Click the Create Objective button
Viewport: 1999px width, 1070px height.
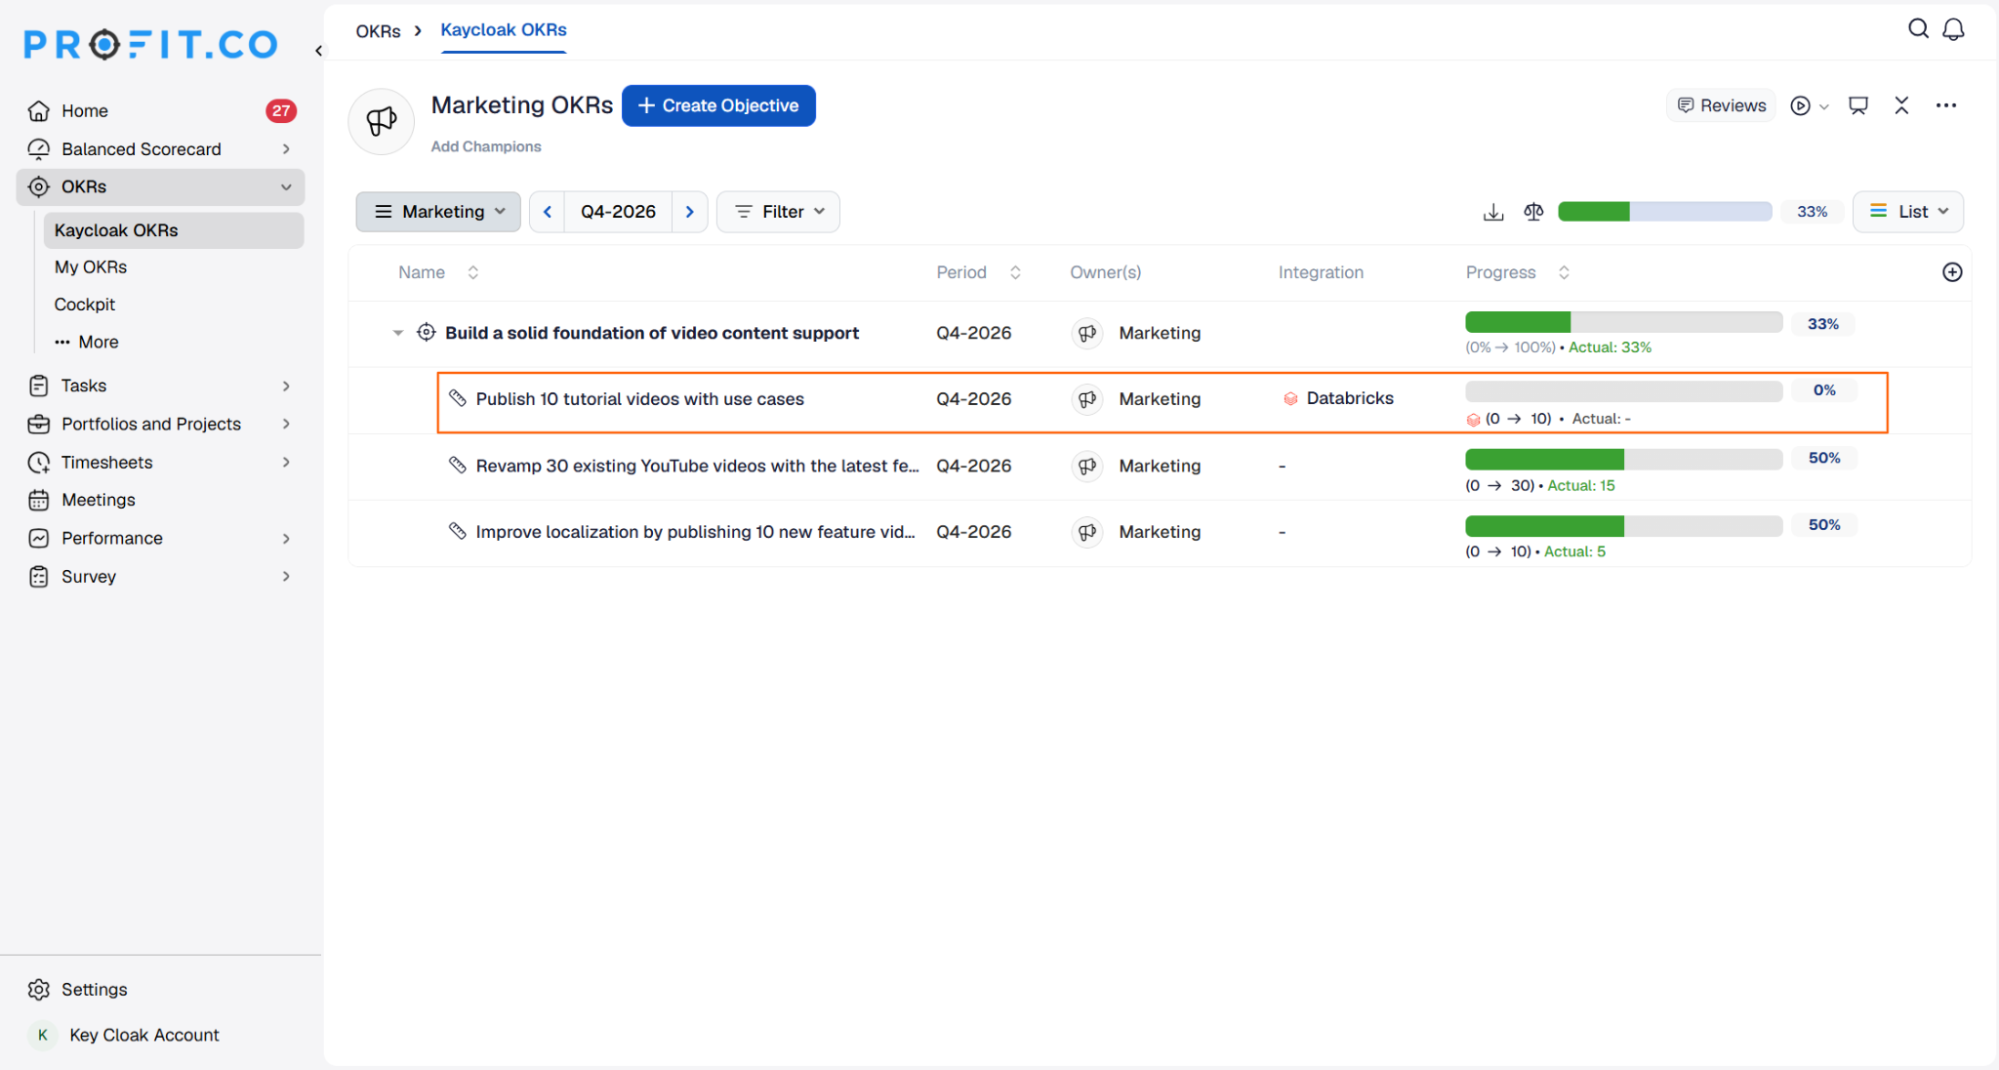[719, 106]
